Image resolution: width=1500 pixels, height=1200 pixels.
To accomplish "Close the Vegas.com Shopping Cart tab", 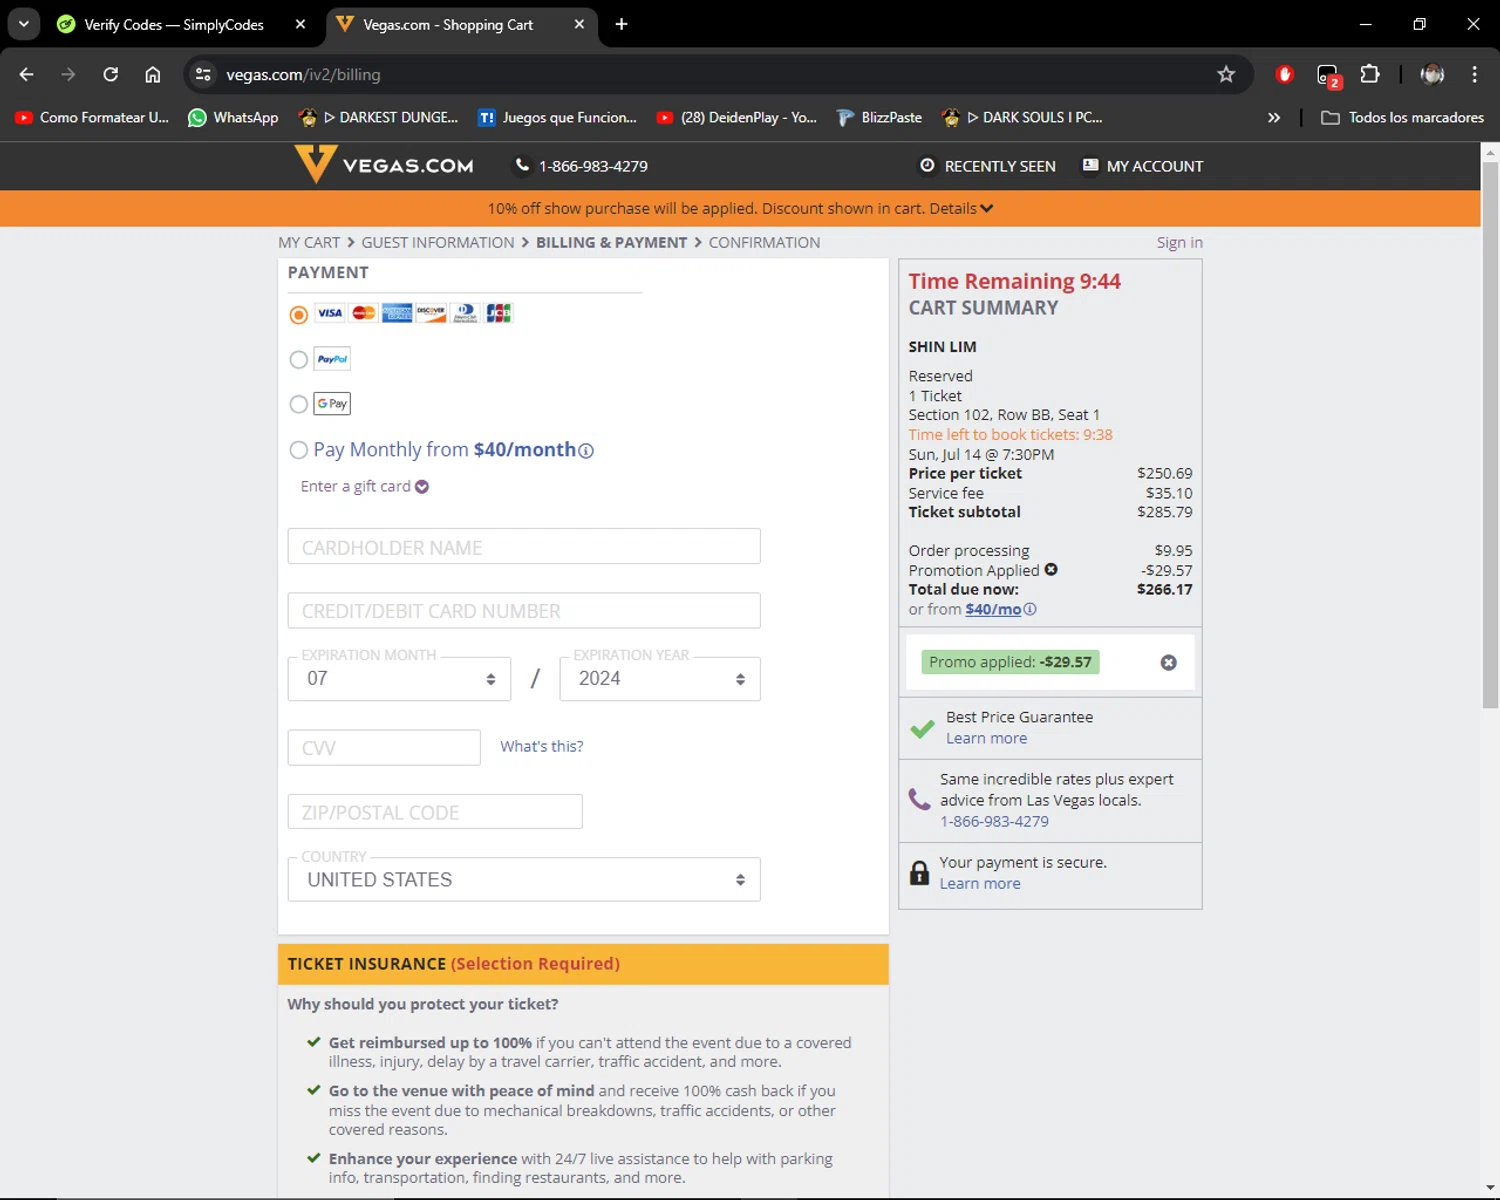I will pyautogui.click(x=579, y=24).
